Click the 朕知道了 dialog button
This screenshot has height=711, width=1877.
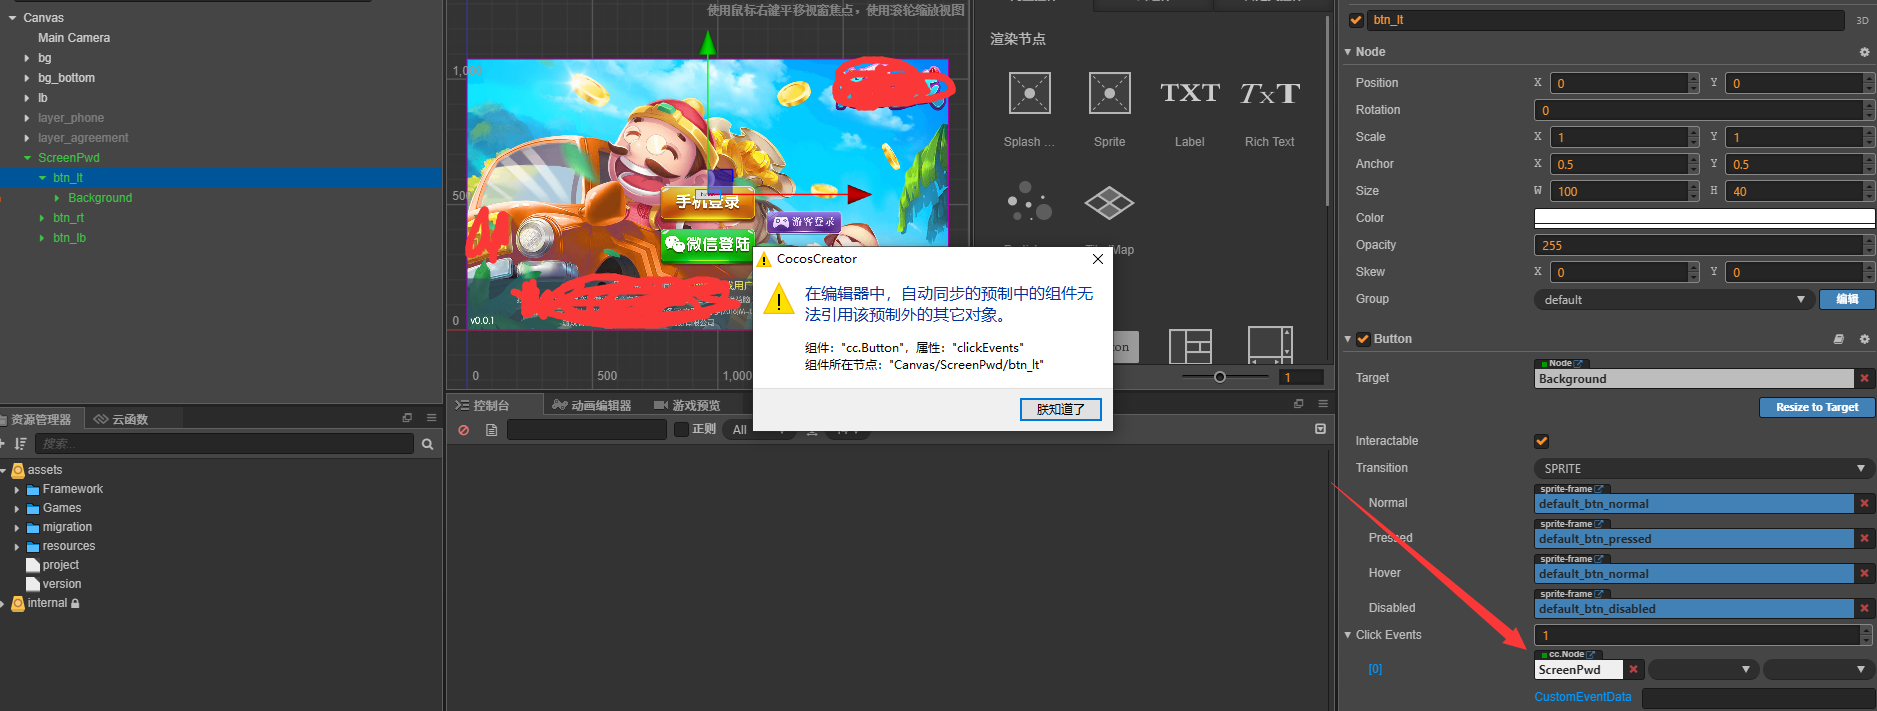pos(1060,409)
